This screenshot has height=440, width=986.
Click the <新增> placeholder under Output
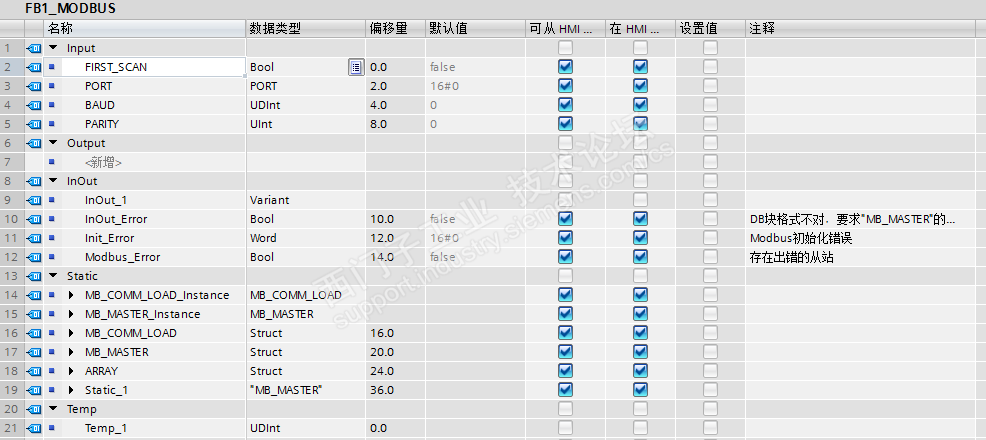click(103, 162)
